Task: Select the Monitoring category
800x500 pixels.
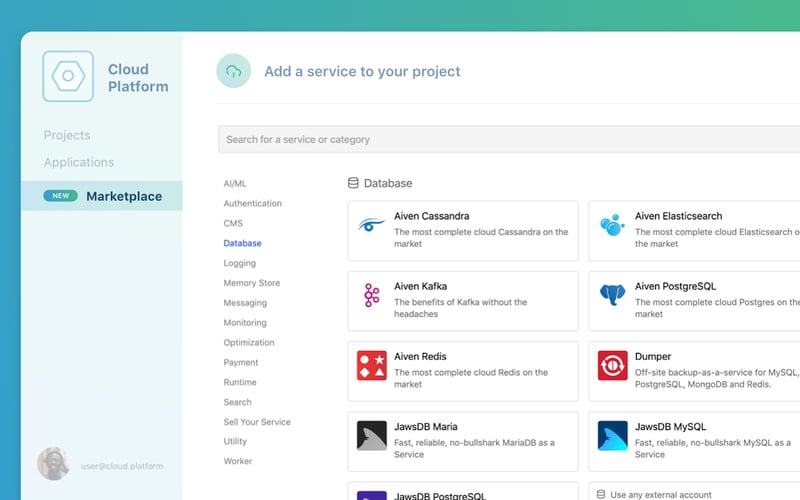Action: (245, 323)
